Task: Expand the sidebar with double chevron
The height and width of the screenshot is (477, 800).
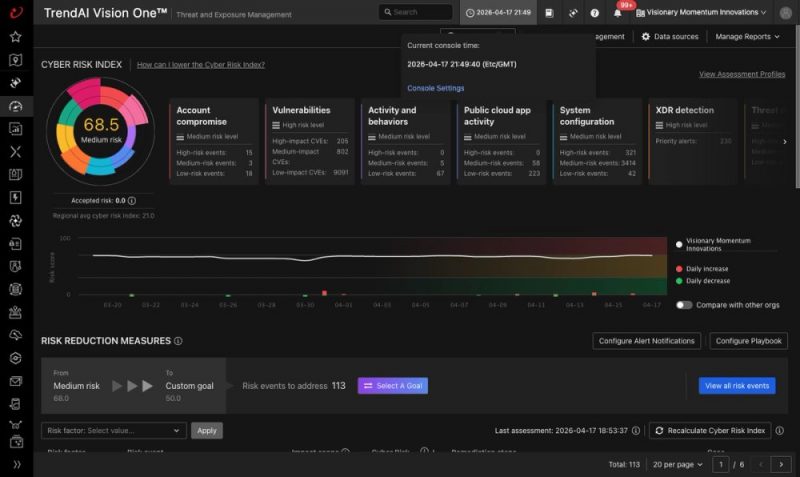Action: pyautogui.click(x=16, y=464)
